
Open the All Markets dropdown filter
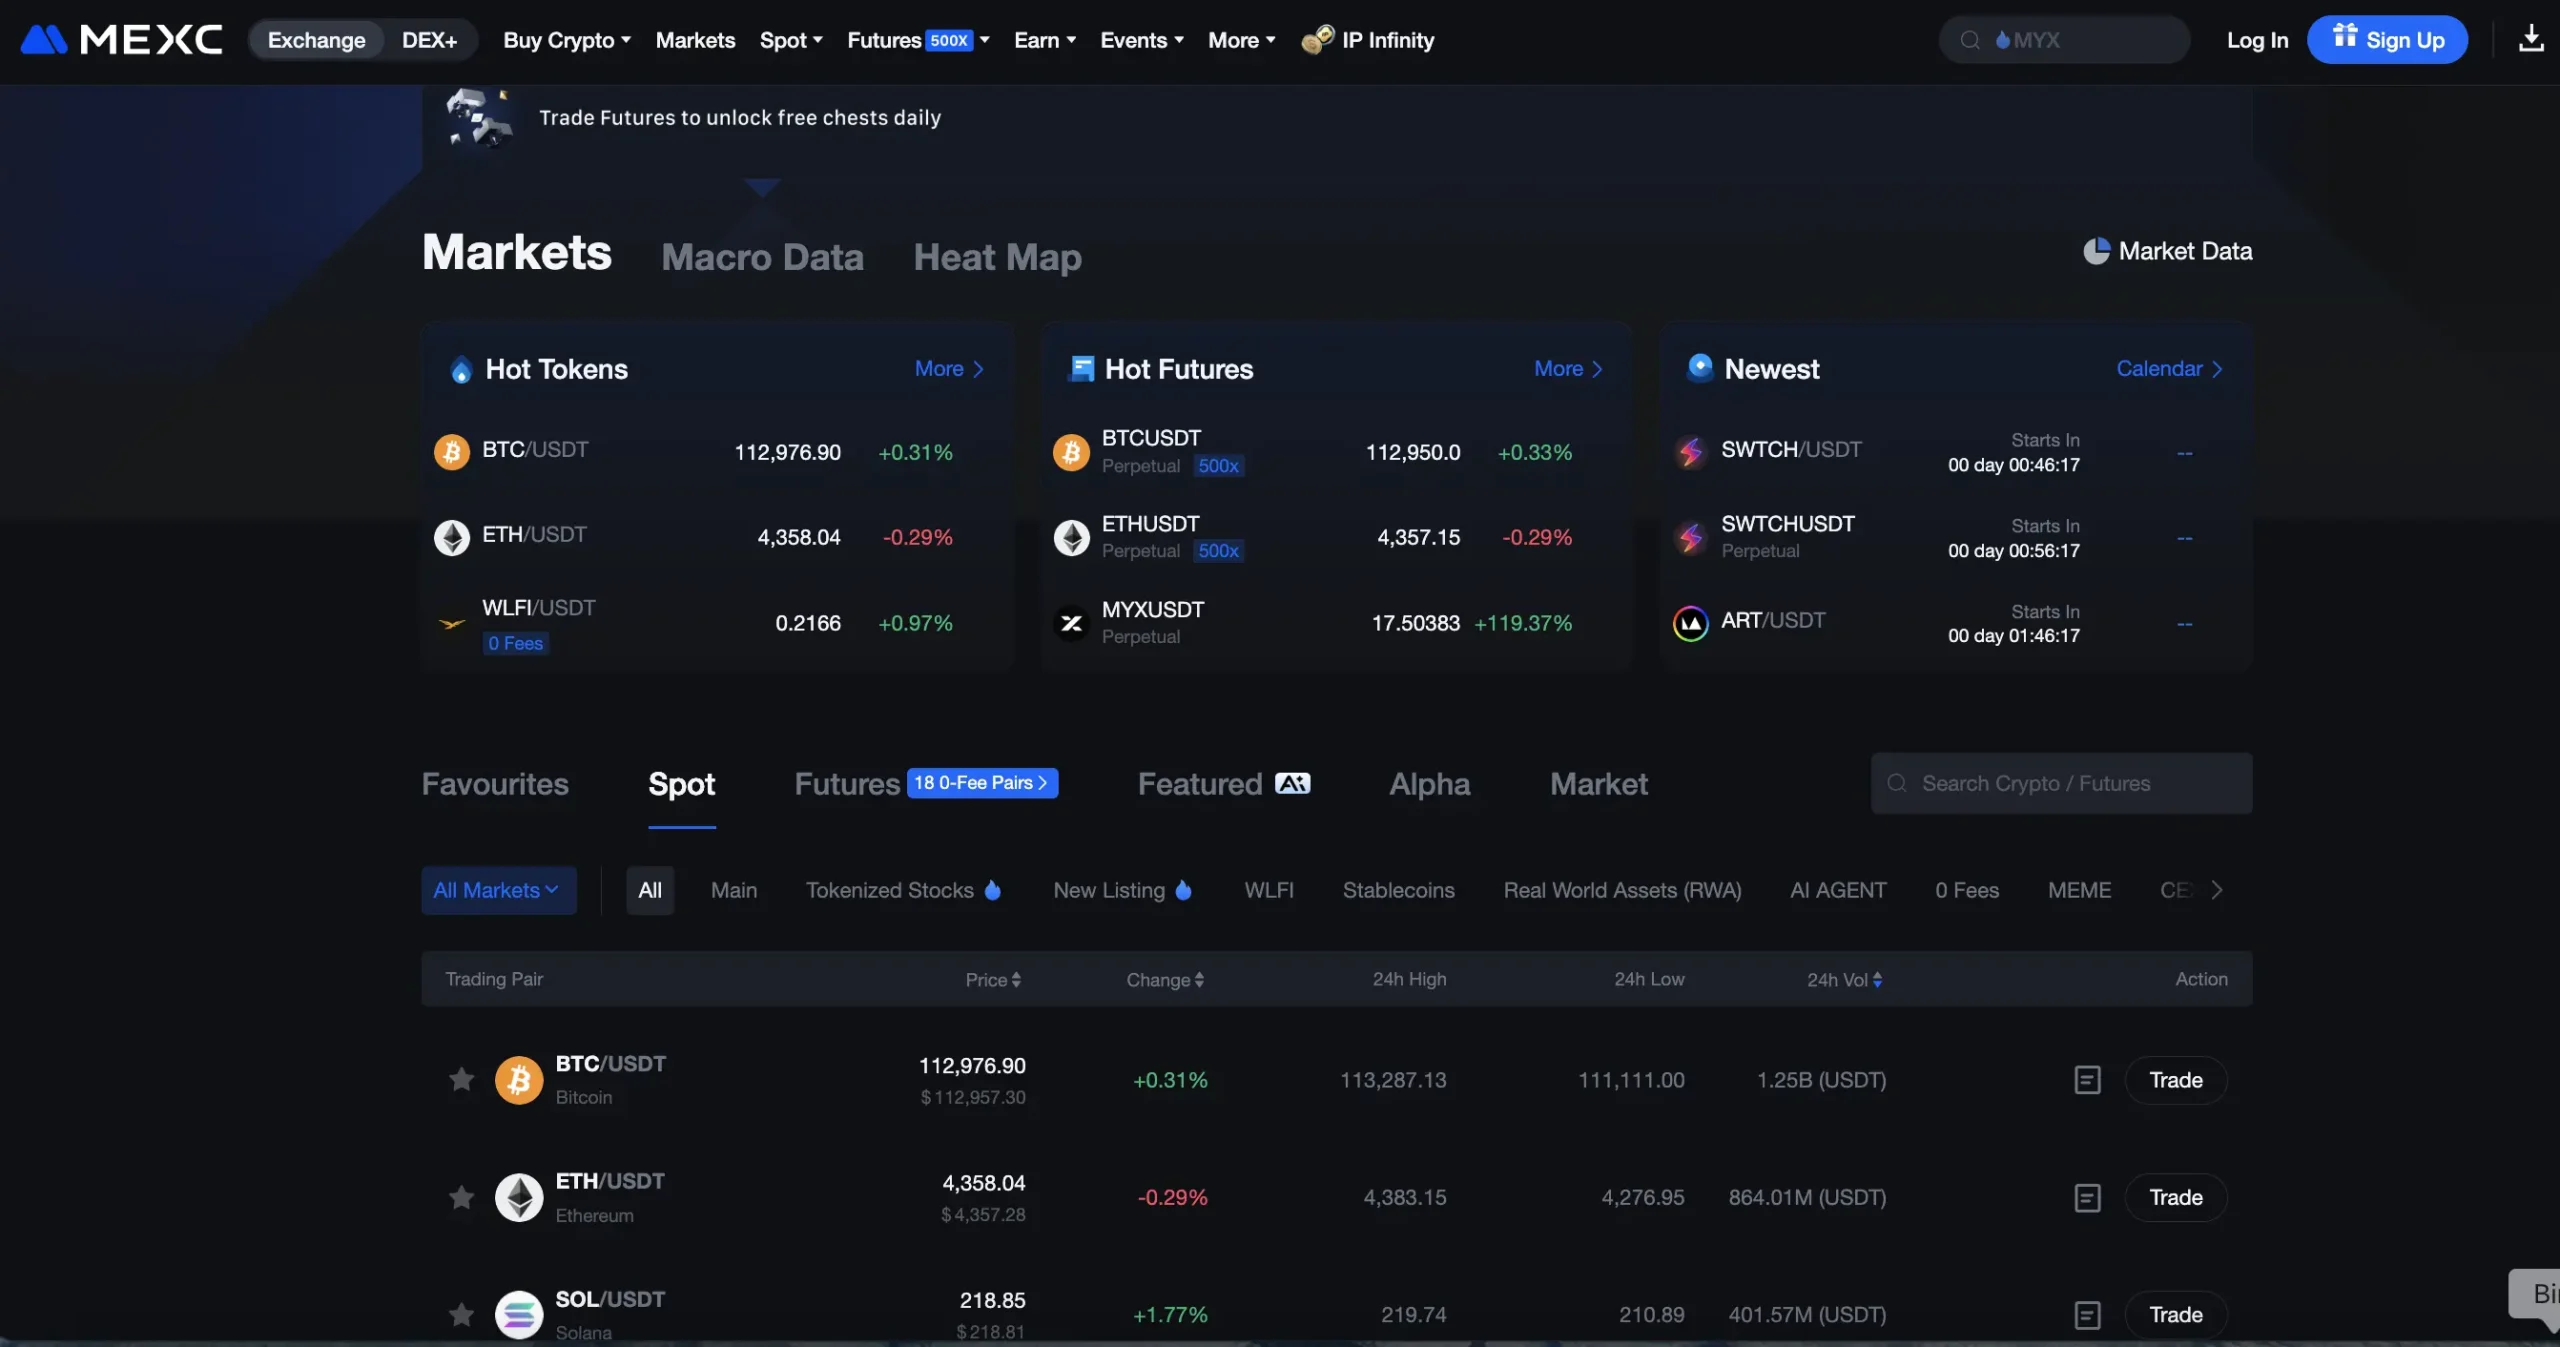tap(498, 890)
